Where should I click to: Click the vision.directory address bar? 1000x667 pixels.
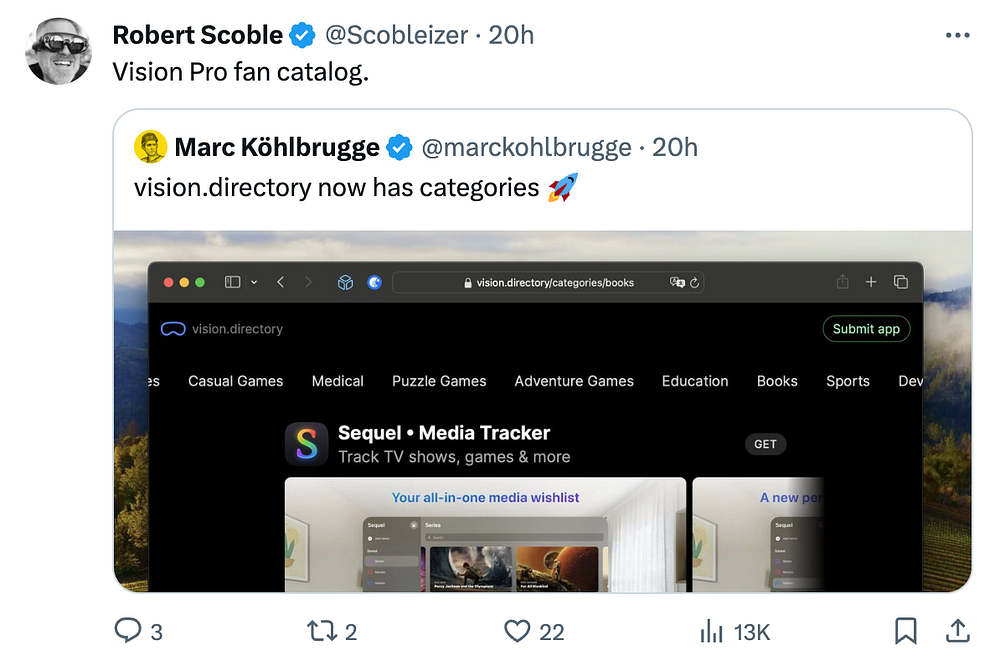pos(549,283)
